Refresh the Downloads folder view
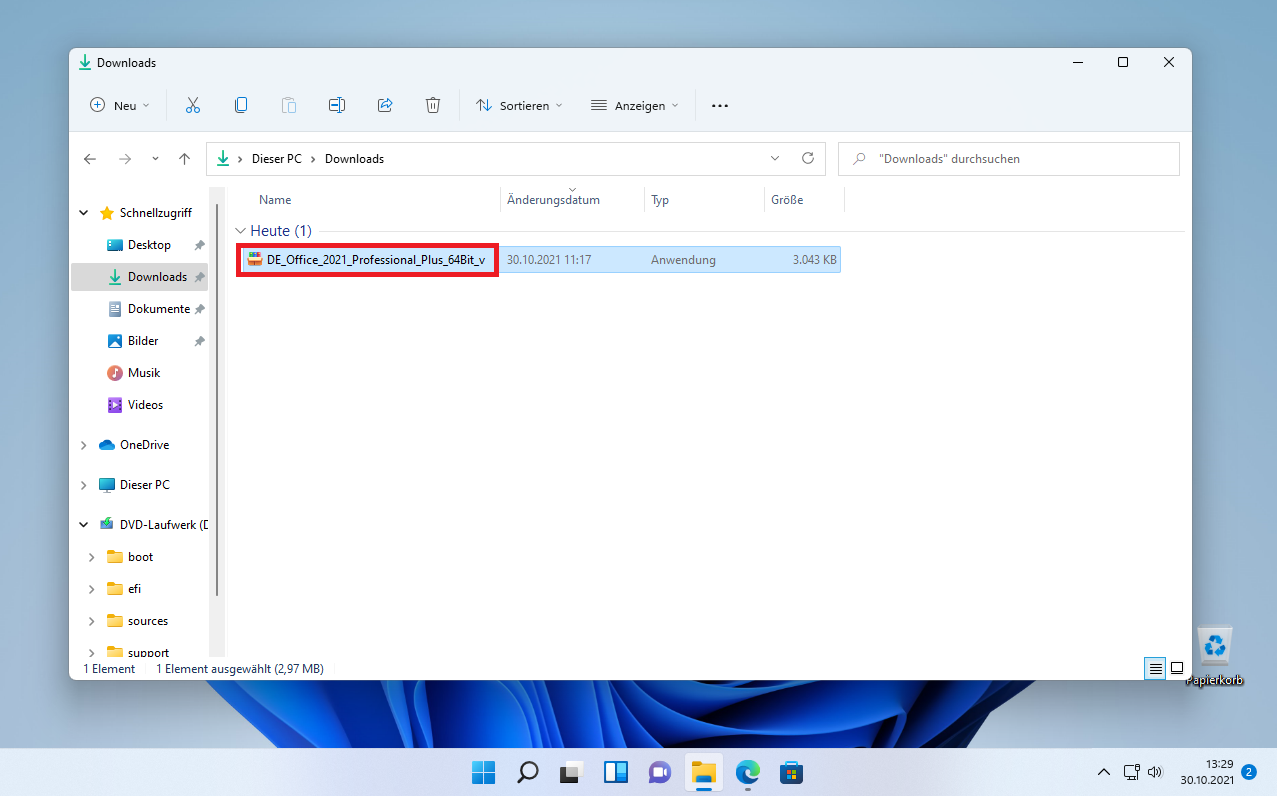 point(808,159)
